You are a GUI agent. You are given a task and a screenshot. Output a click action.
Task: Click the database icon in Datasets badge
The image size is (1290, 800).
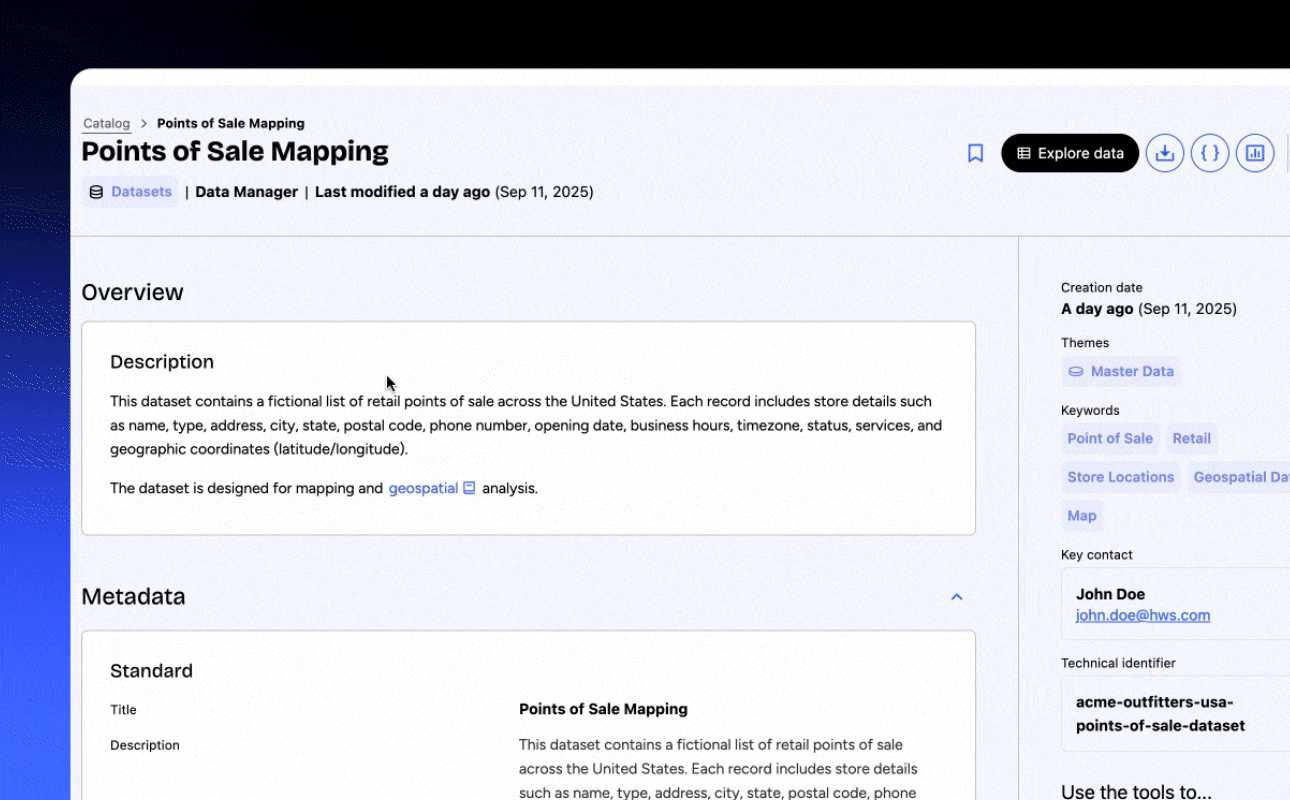[x=96, y=192]
